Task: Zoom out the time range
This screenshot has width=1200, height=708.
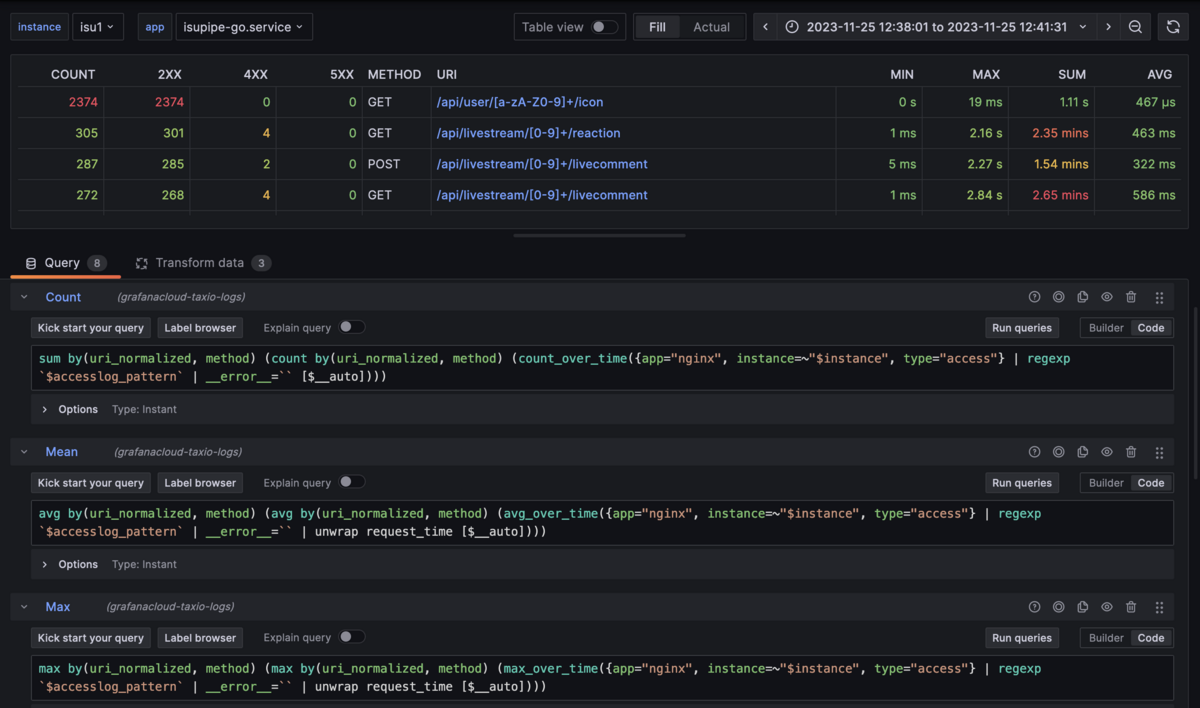Action: point(1135,27)
